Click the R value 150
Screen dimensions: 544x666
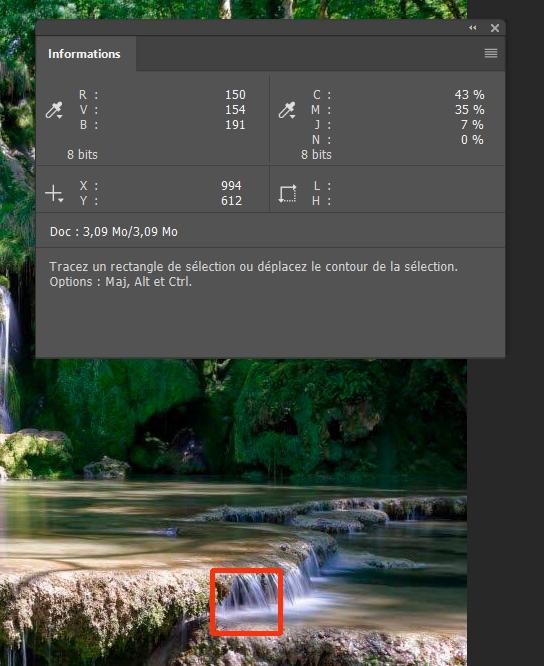tap(235, 94)
